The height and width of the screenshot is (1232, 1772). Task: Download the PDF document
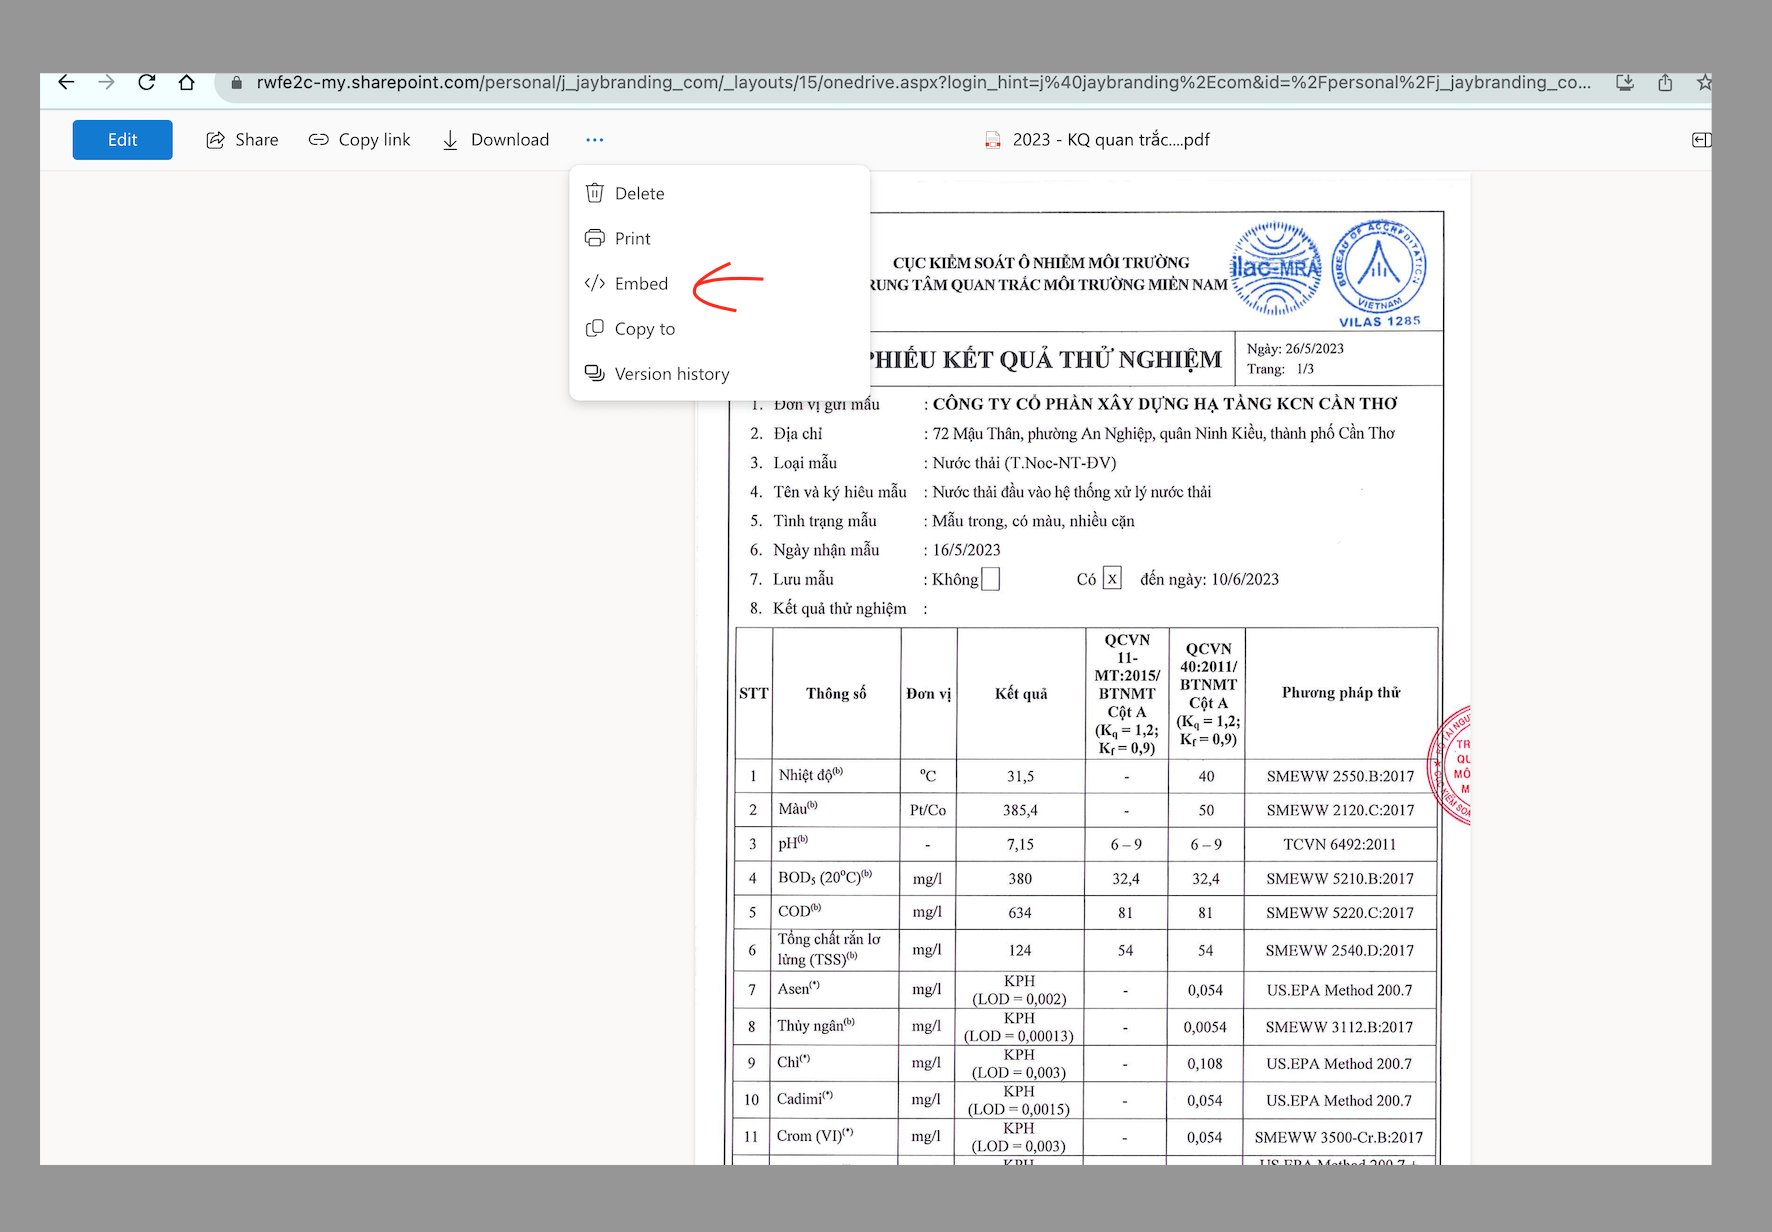click(x=496, y=140)
